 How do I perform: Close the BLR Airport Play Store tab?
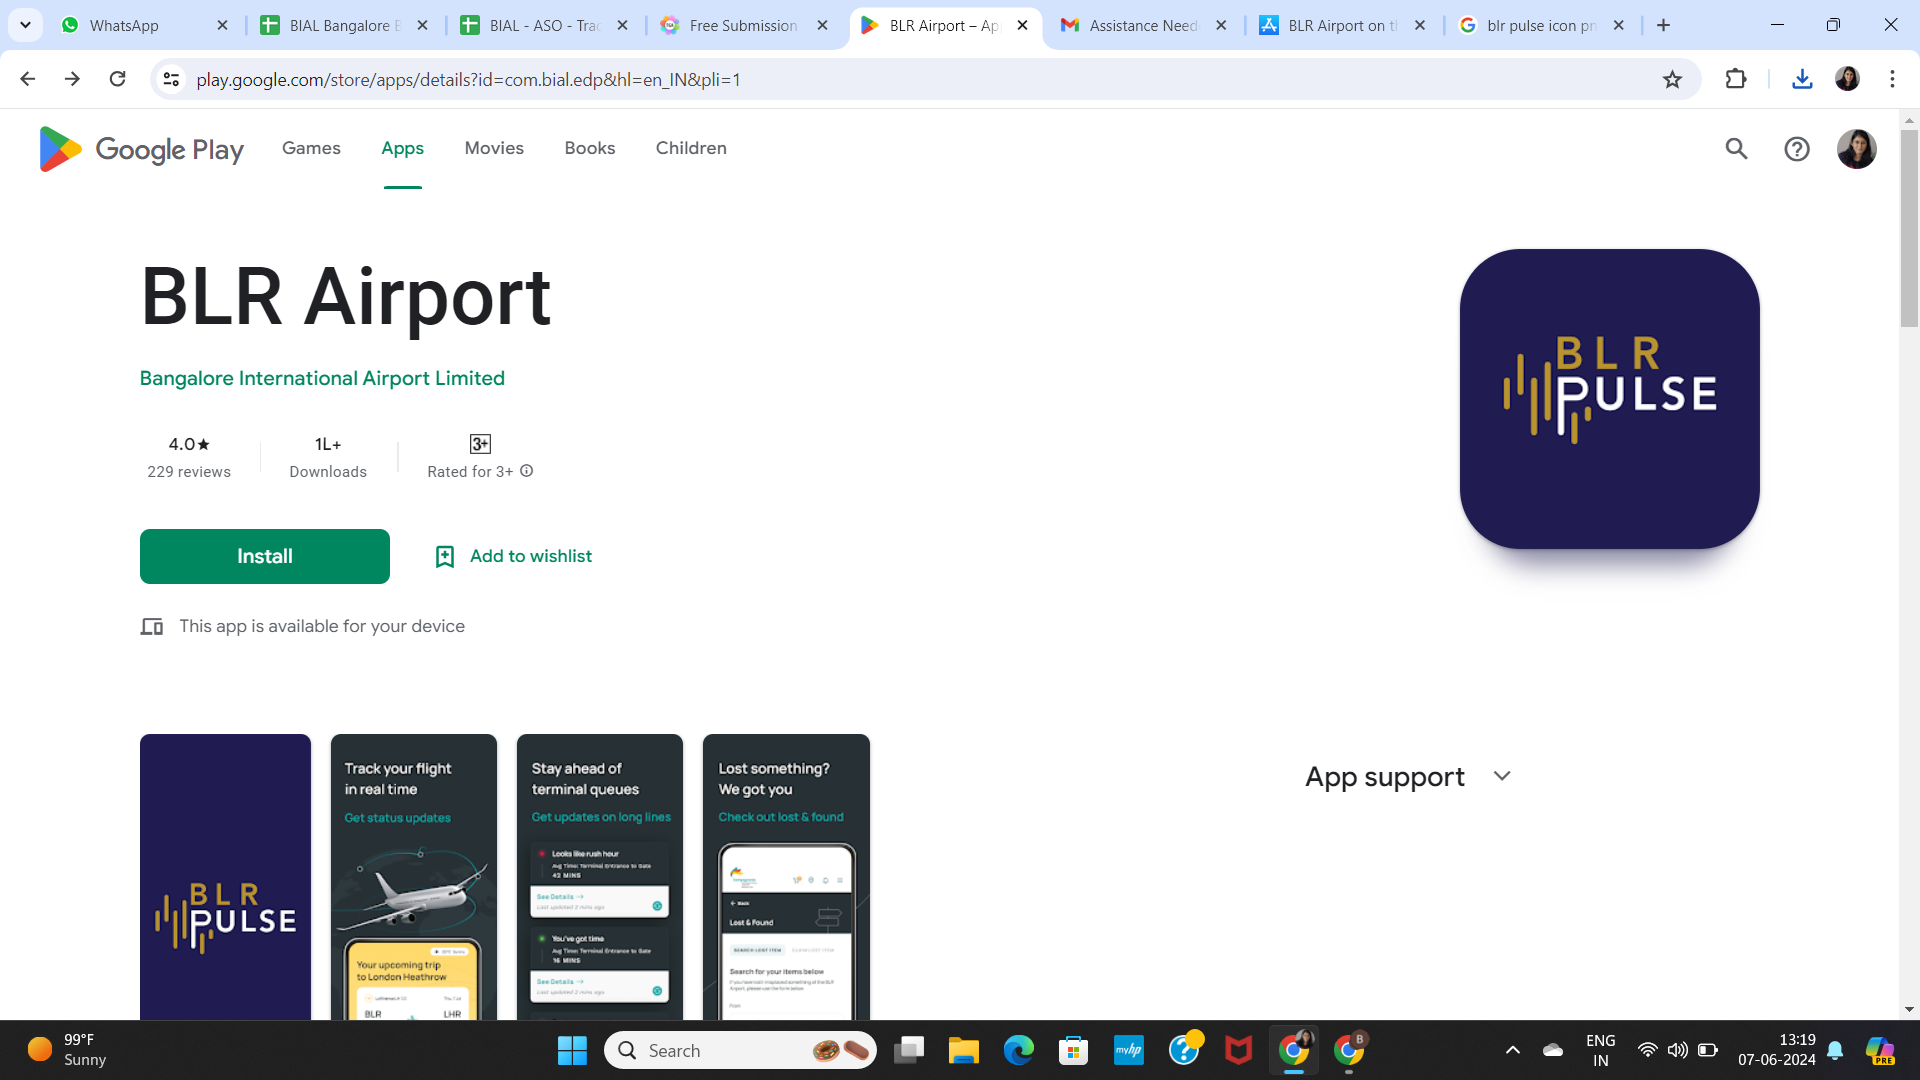click(1022, 25)
